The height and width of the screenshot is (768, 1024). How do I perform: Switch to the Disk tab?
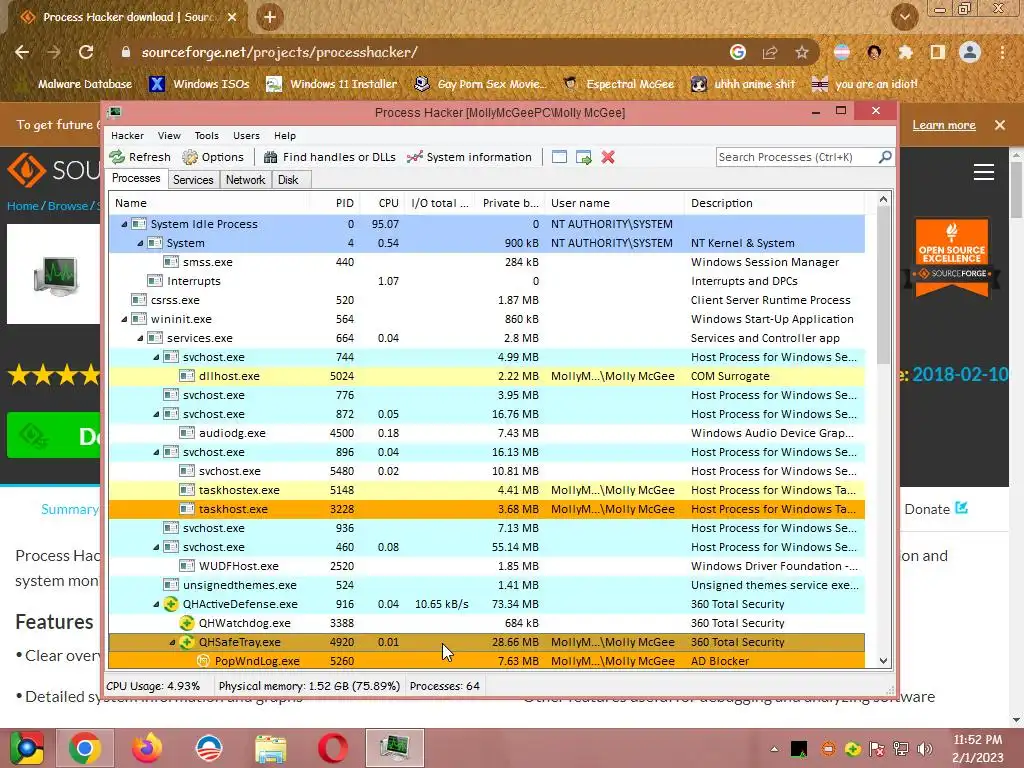click(x=288, y=180)
